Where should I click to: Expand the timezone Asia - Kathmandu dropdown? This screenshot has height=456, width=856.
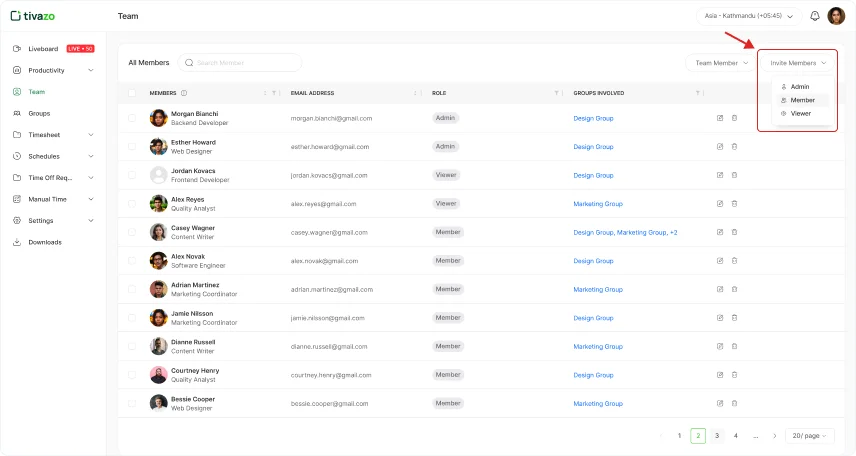(750, 16)
